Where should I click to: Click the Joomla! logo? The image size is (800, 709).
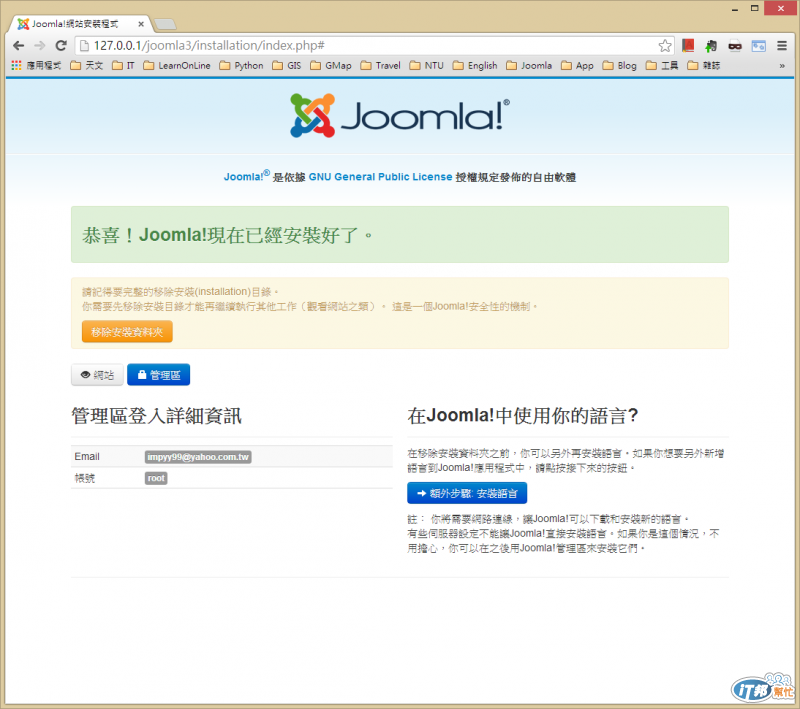[399, 115]
